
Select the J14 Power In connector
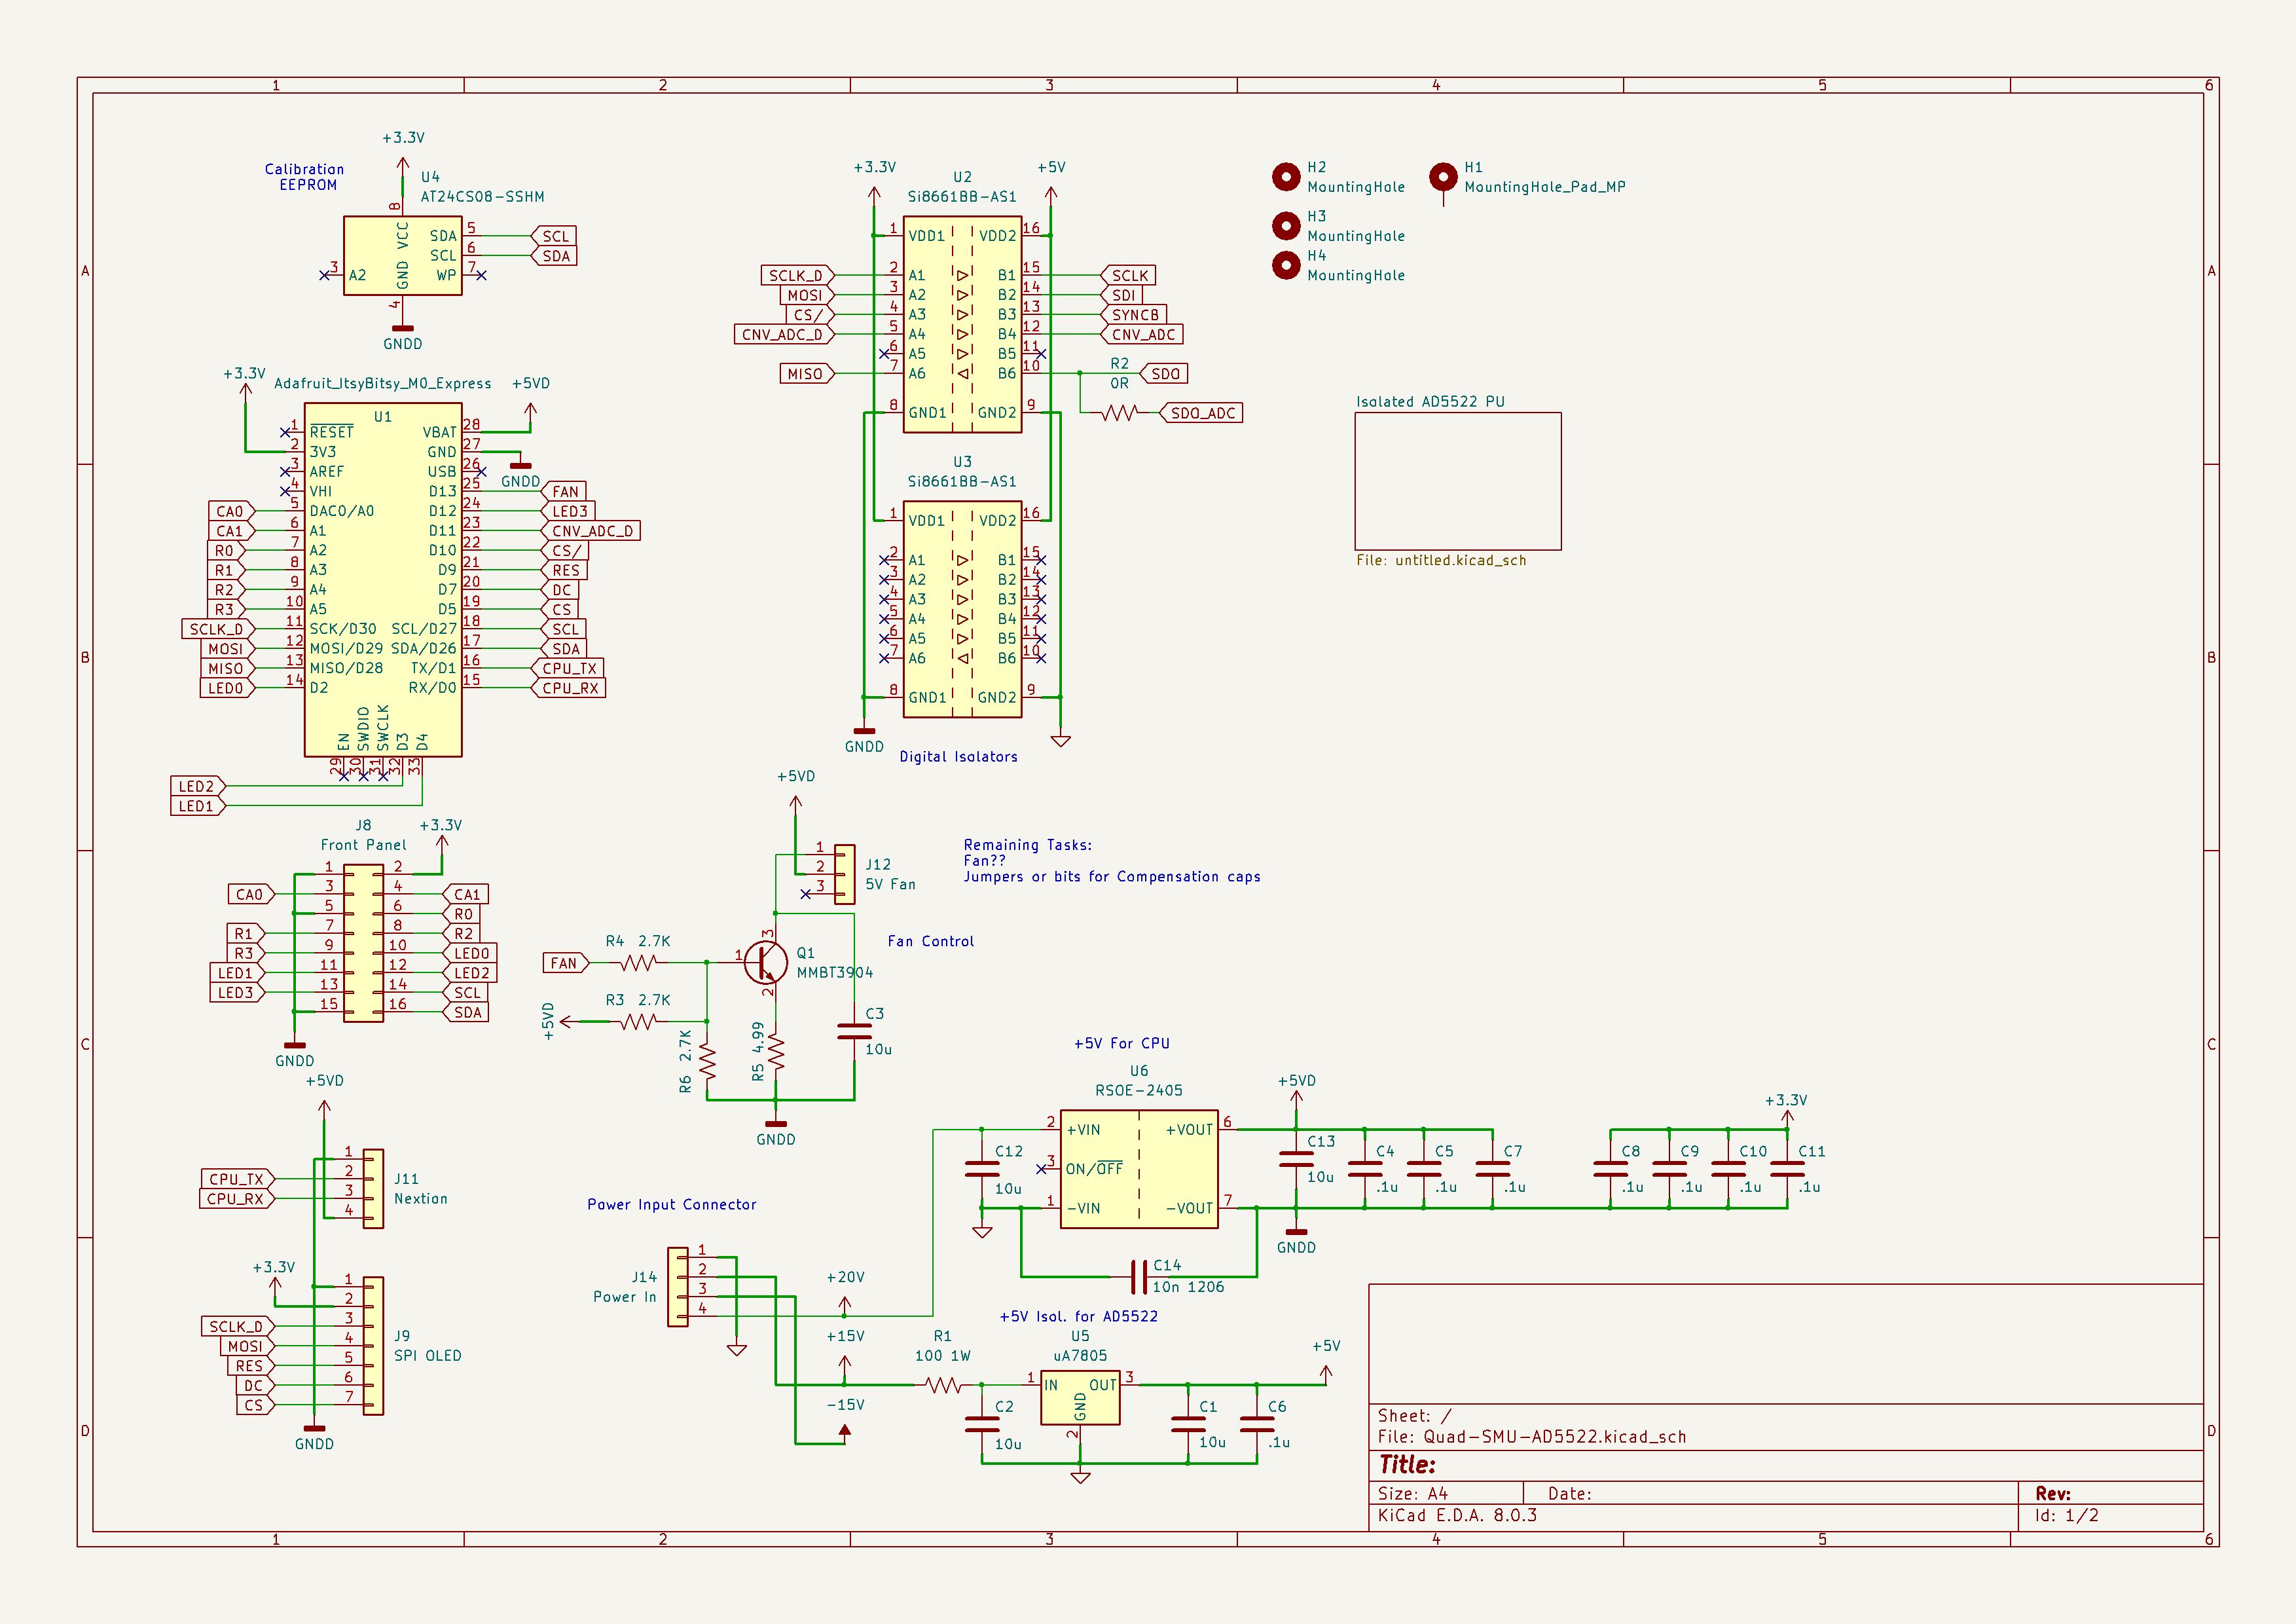click(678, 1286)
